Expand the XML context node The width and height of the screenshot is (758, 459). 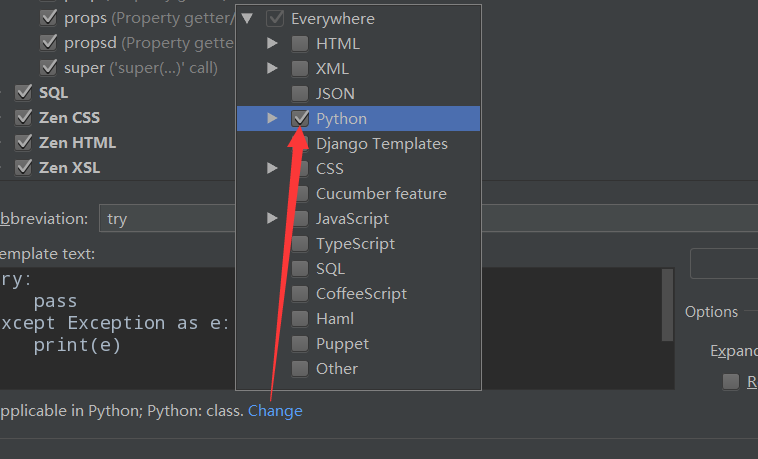(272, 69)
